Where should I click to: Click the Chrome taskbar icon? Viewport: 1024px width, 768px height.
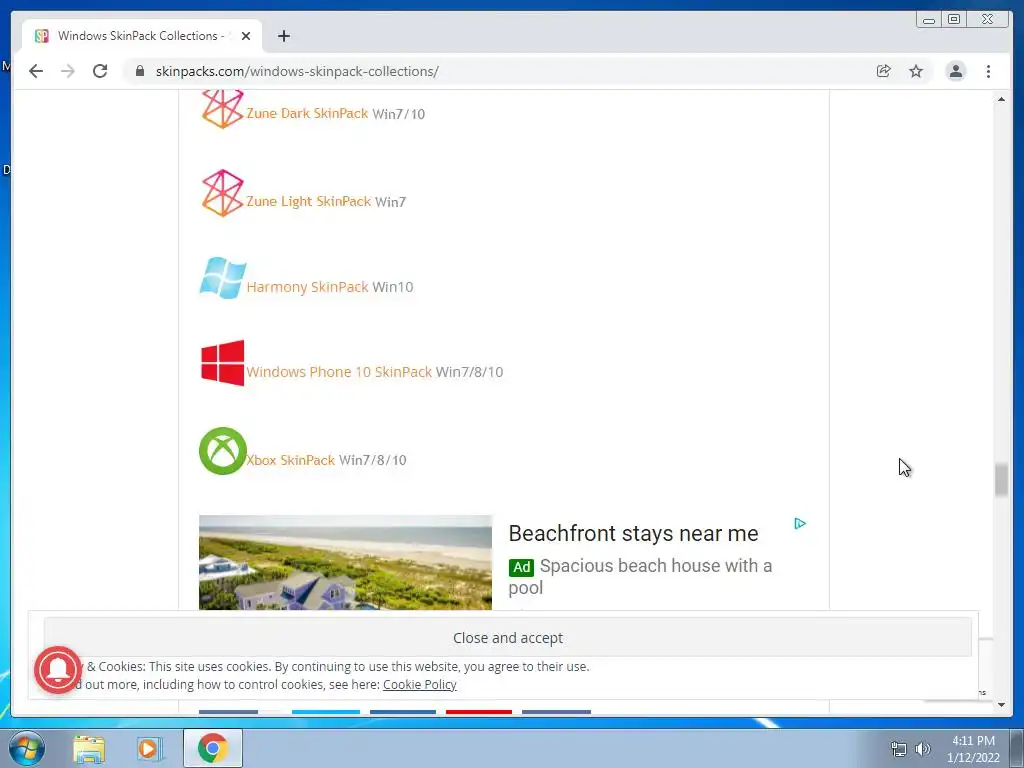212,748
